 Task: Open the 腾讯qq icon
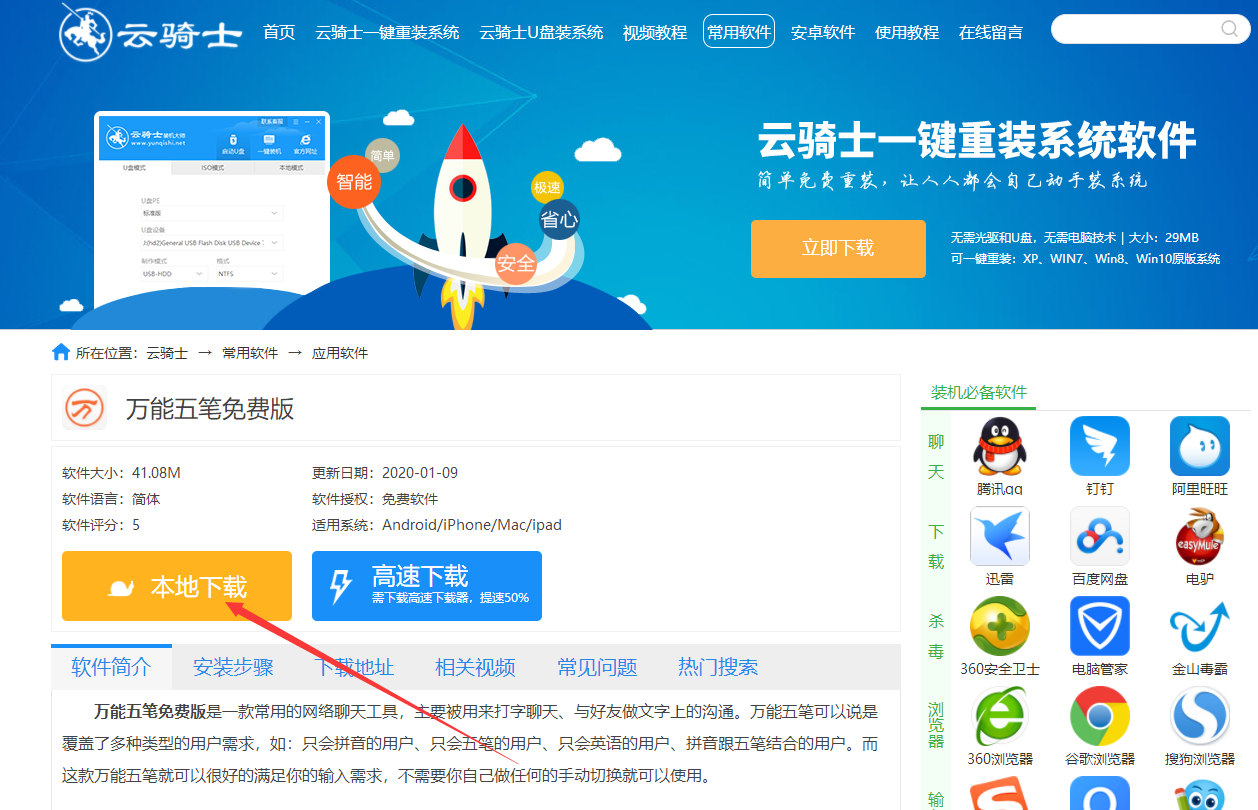coord(1000,447)
